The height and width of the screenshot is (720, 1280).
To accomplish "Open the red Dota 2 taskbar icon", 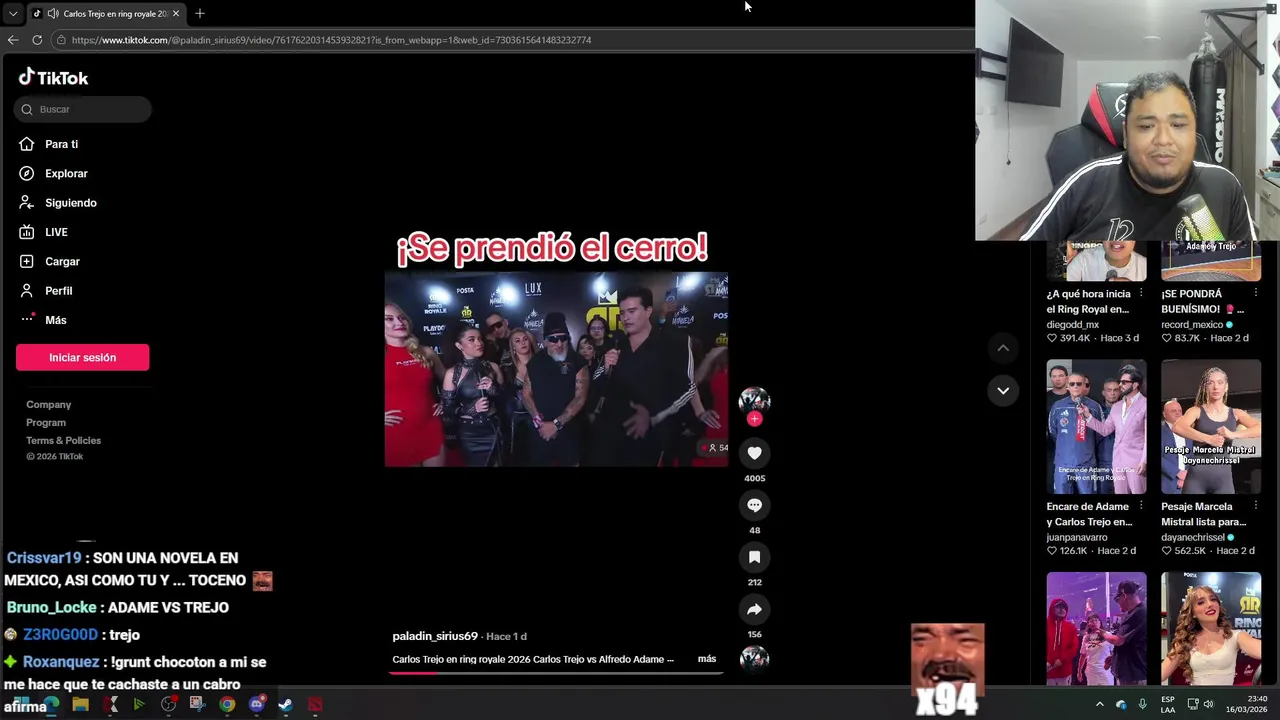I will pos(315,704).
